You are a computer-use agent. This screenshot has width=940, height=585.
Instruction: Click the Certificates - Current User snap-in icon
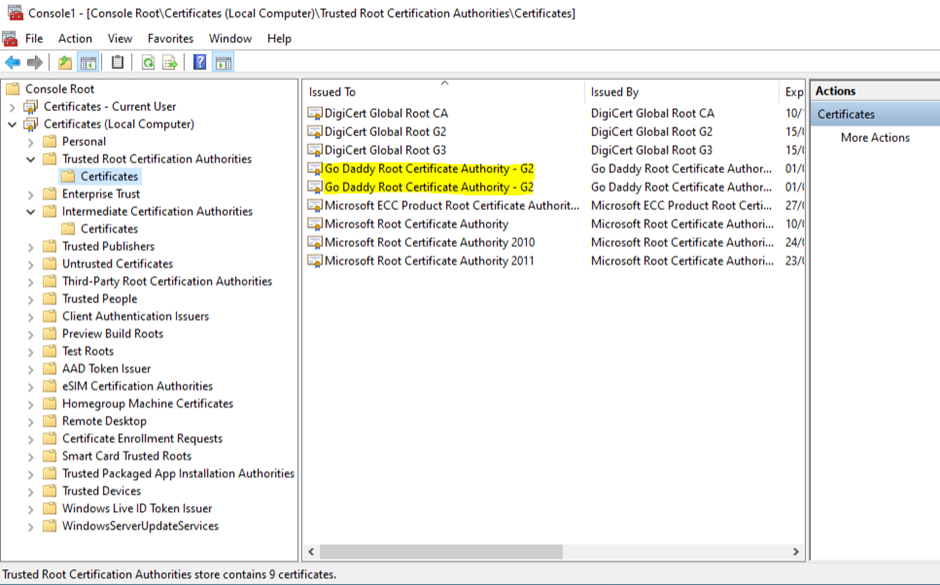point(31,107)
